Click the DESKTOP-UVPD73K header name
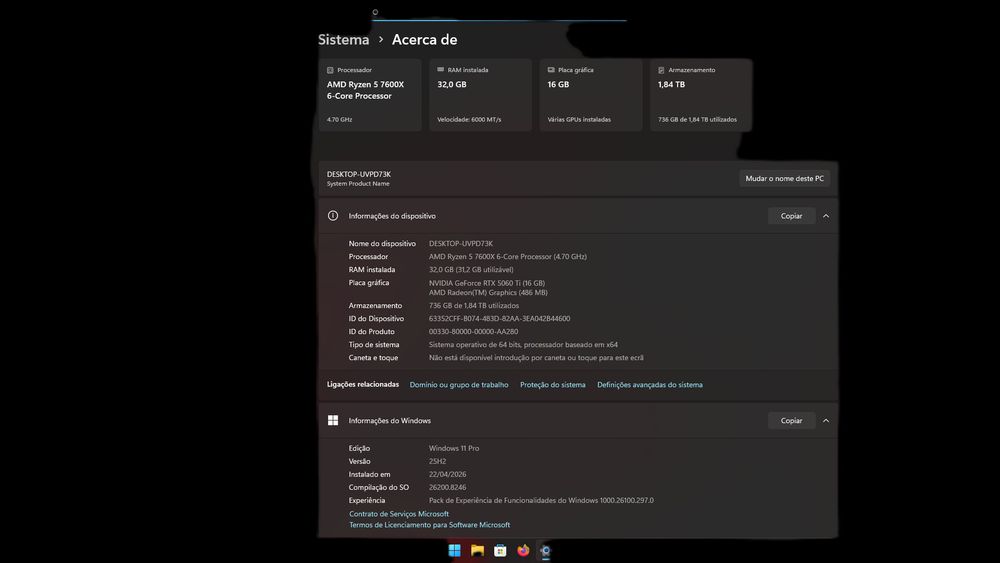 click(358, 174)
